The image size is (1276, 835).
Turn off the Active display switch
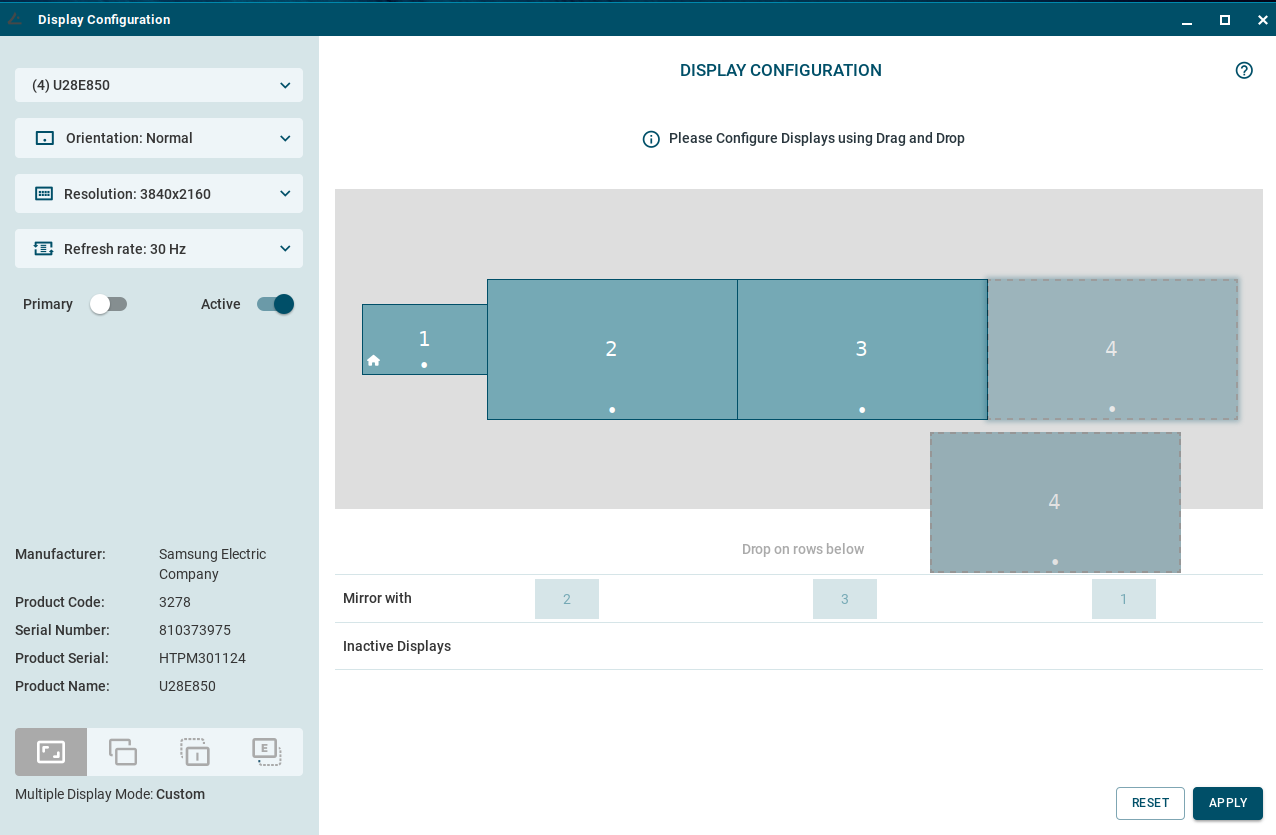[x=275, y=304]
